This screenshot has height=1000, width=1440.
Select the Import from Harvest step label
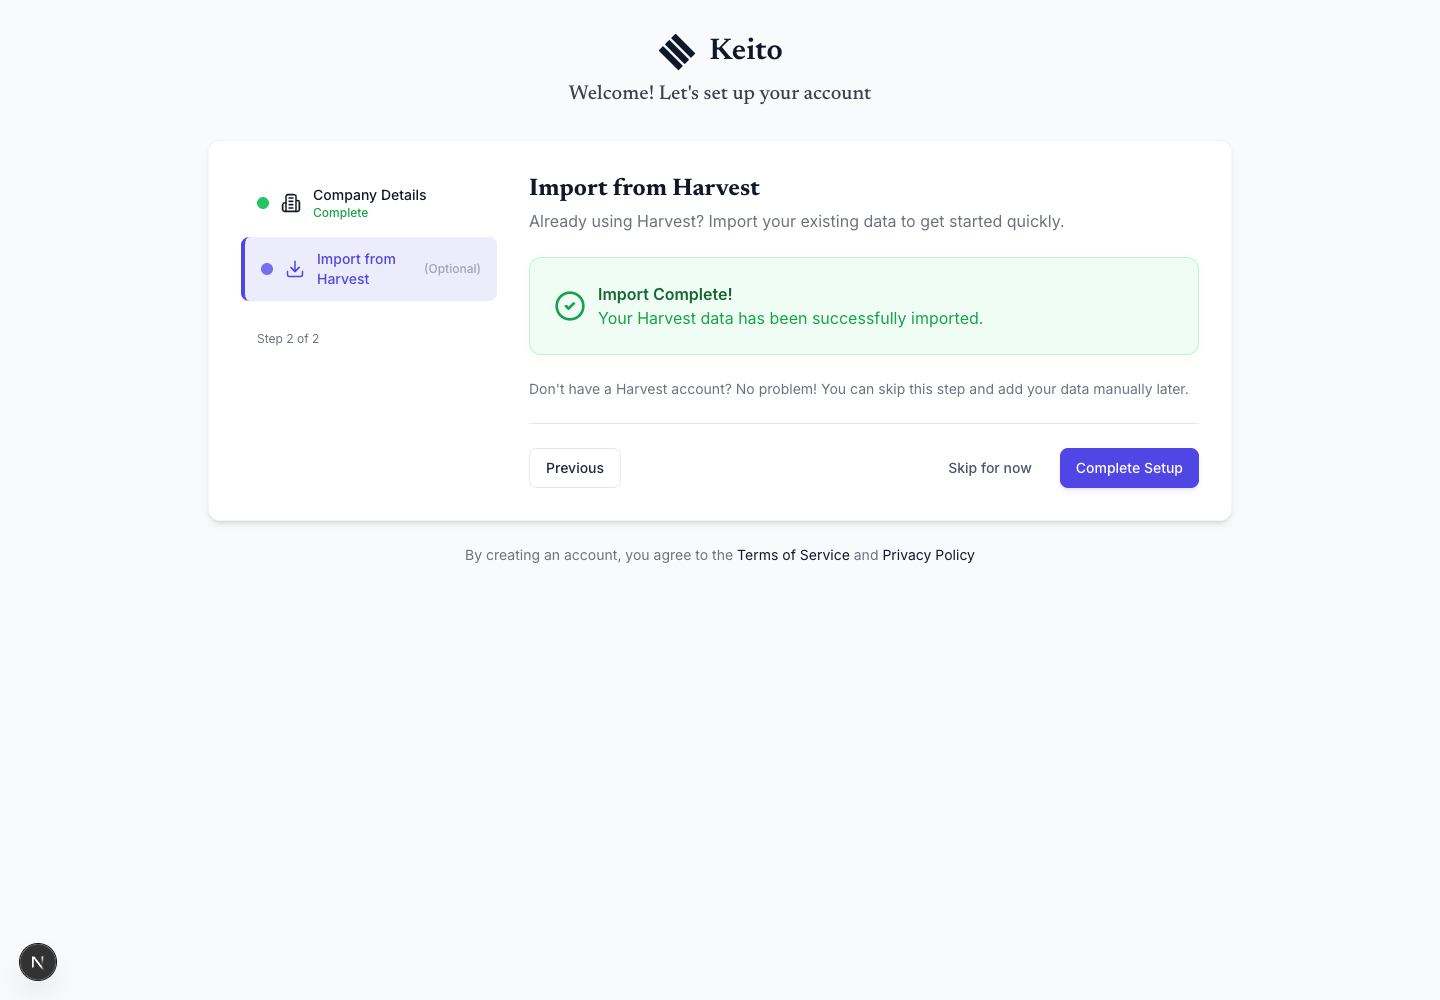pos(356,269)
